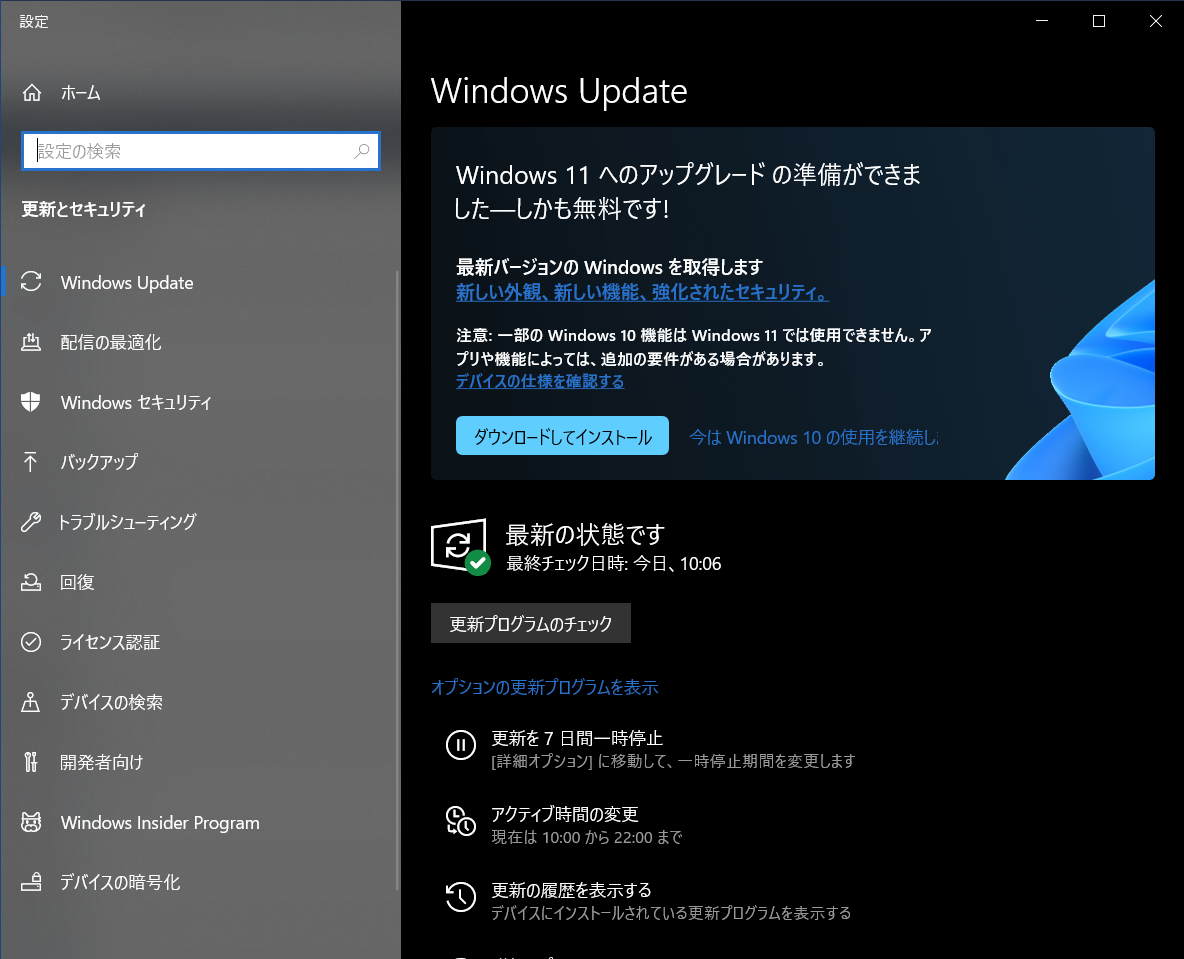Click the history icon beside 更新の履歴を表示する

tap(461, 897)
